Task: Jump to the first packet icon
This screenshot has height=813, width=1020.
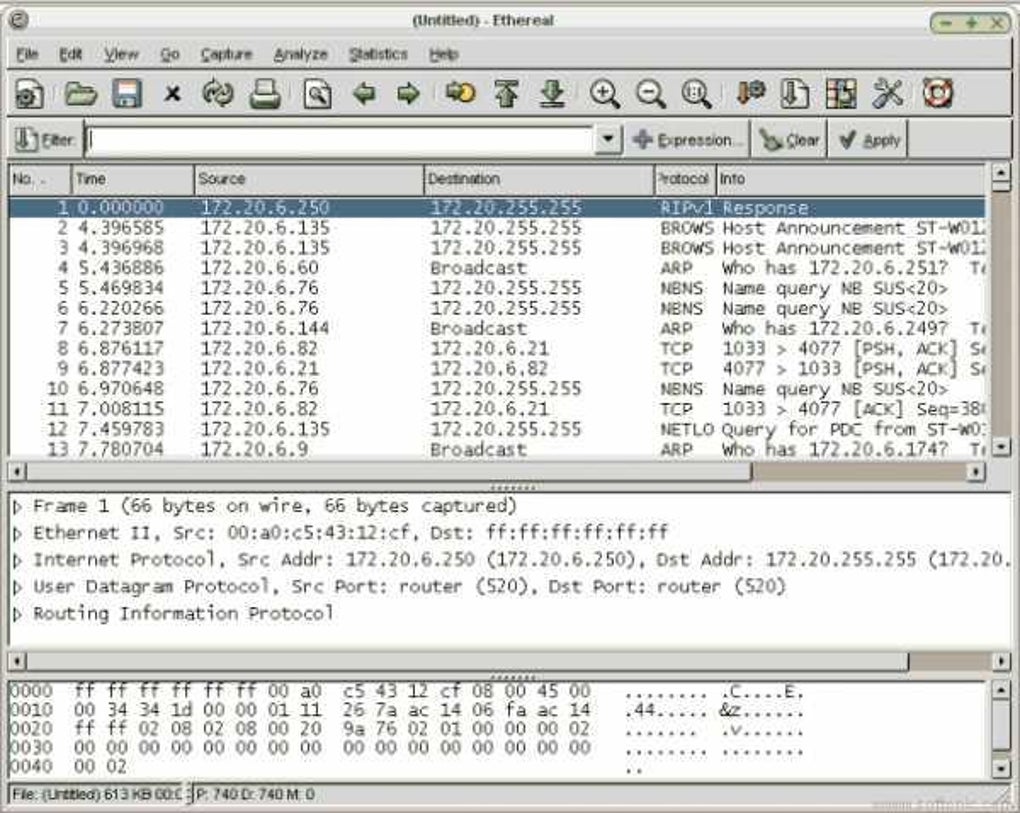Action: (x=507, y=94)
